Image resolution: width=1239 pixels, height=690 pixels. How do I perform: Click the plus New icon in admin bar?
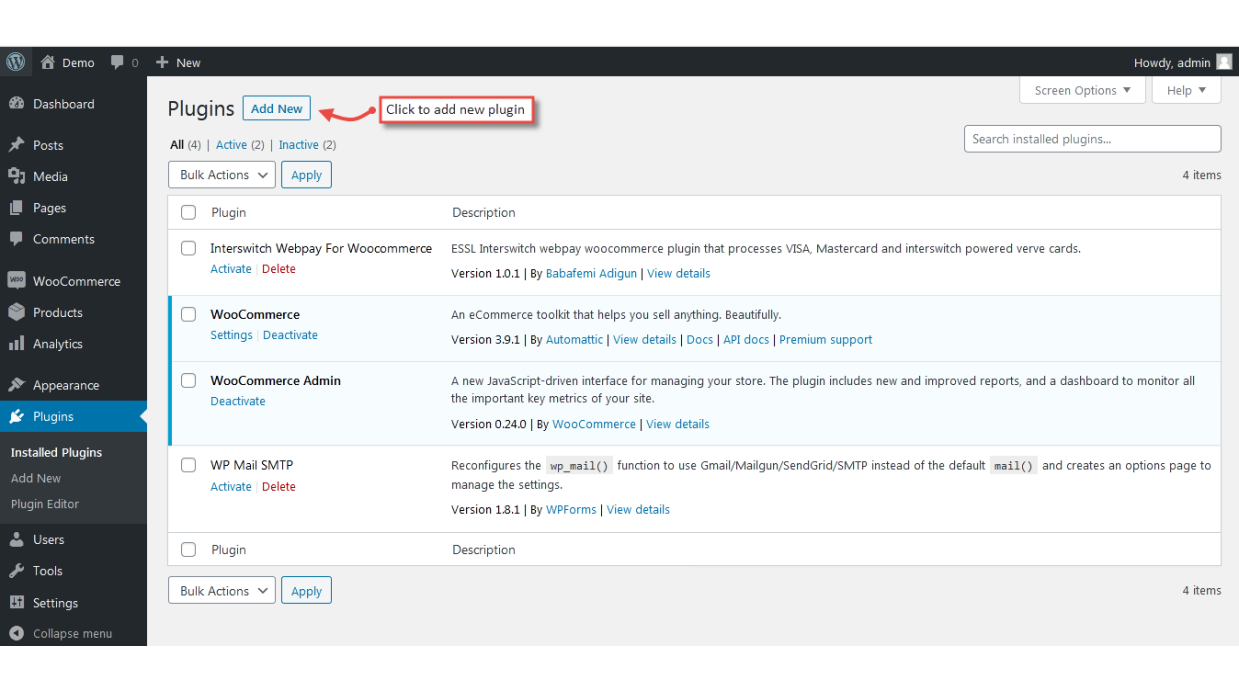162,62
